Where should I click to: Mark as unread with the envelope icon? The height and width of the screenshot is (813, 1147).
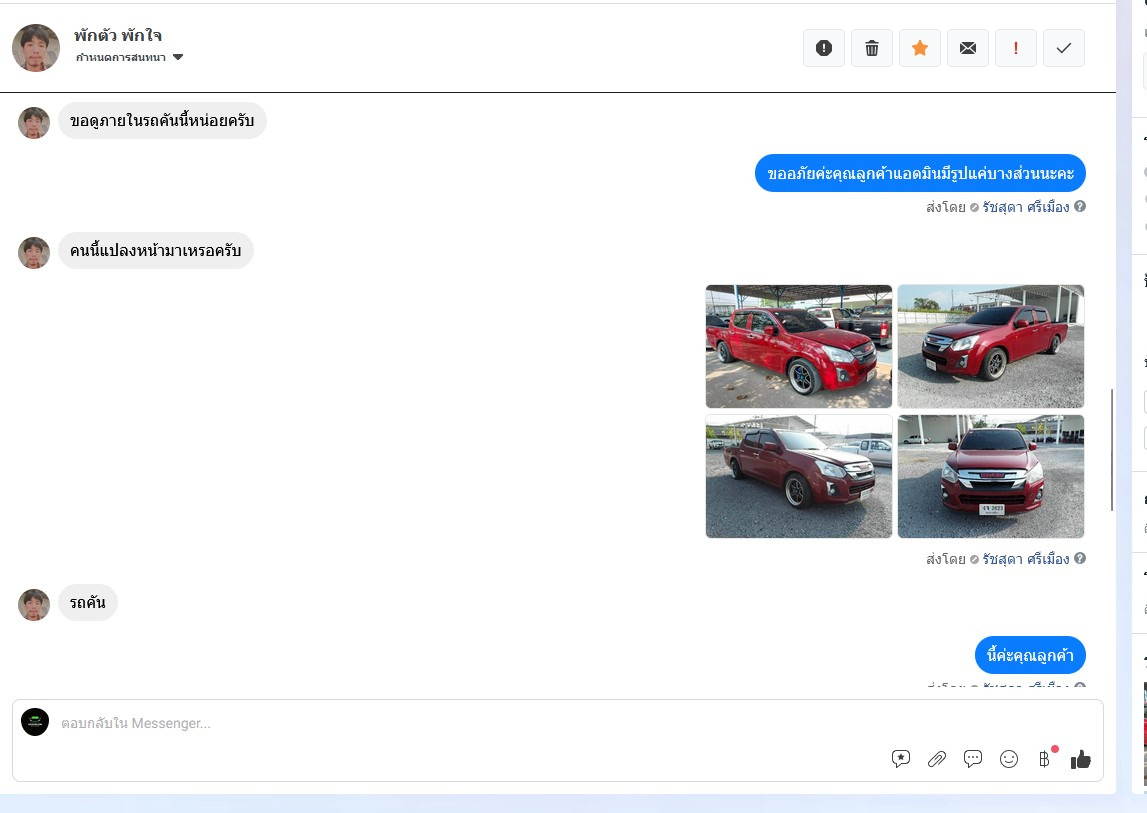click(x=968, y=48)
